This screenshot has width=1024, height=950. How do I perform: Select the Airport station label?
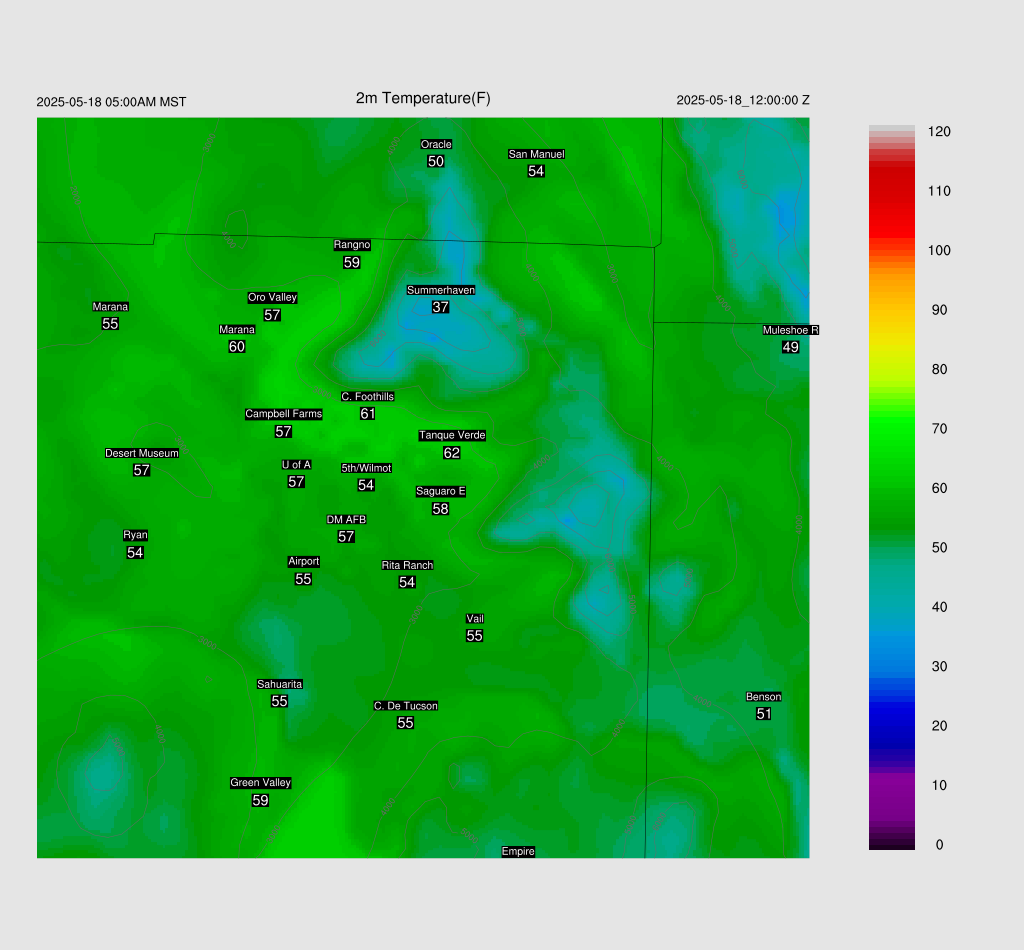pyautogui.click(x=304, y=562)
